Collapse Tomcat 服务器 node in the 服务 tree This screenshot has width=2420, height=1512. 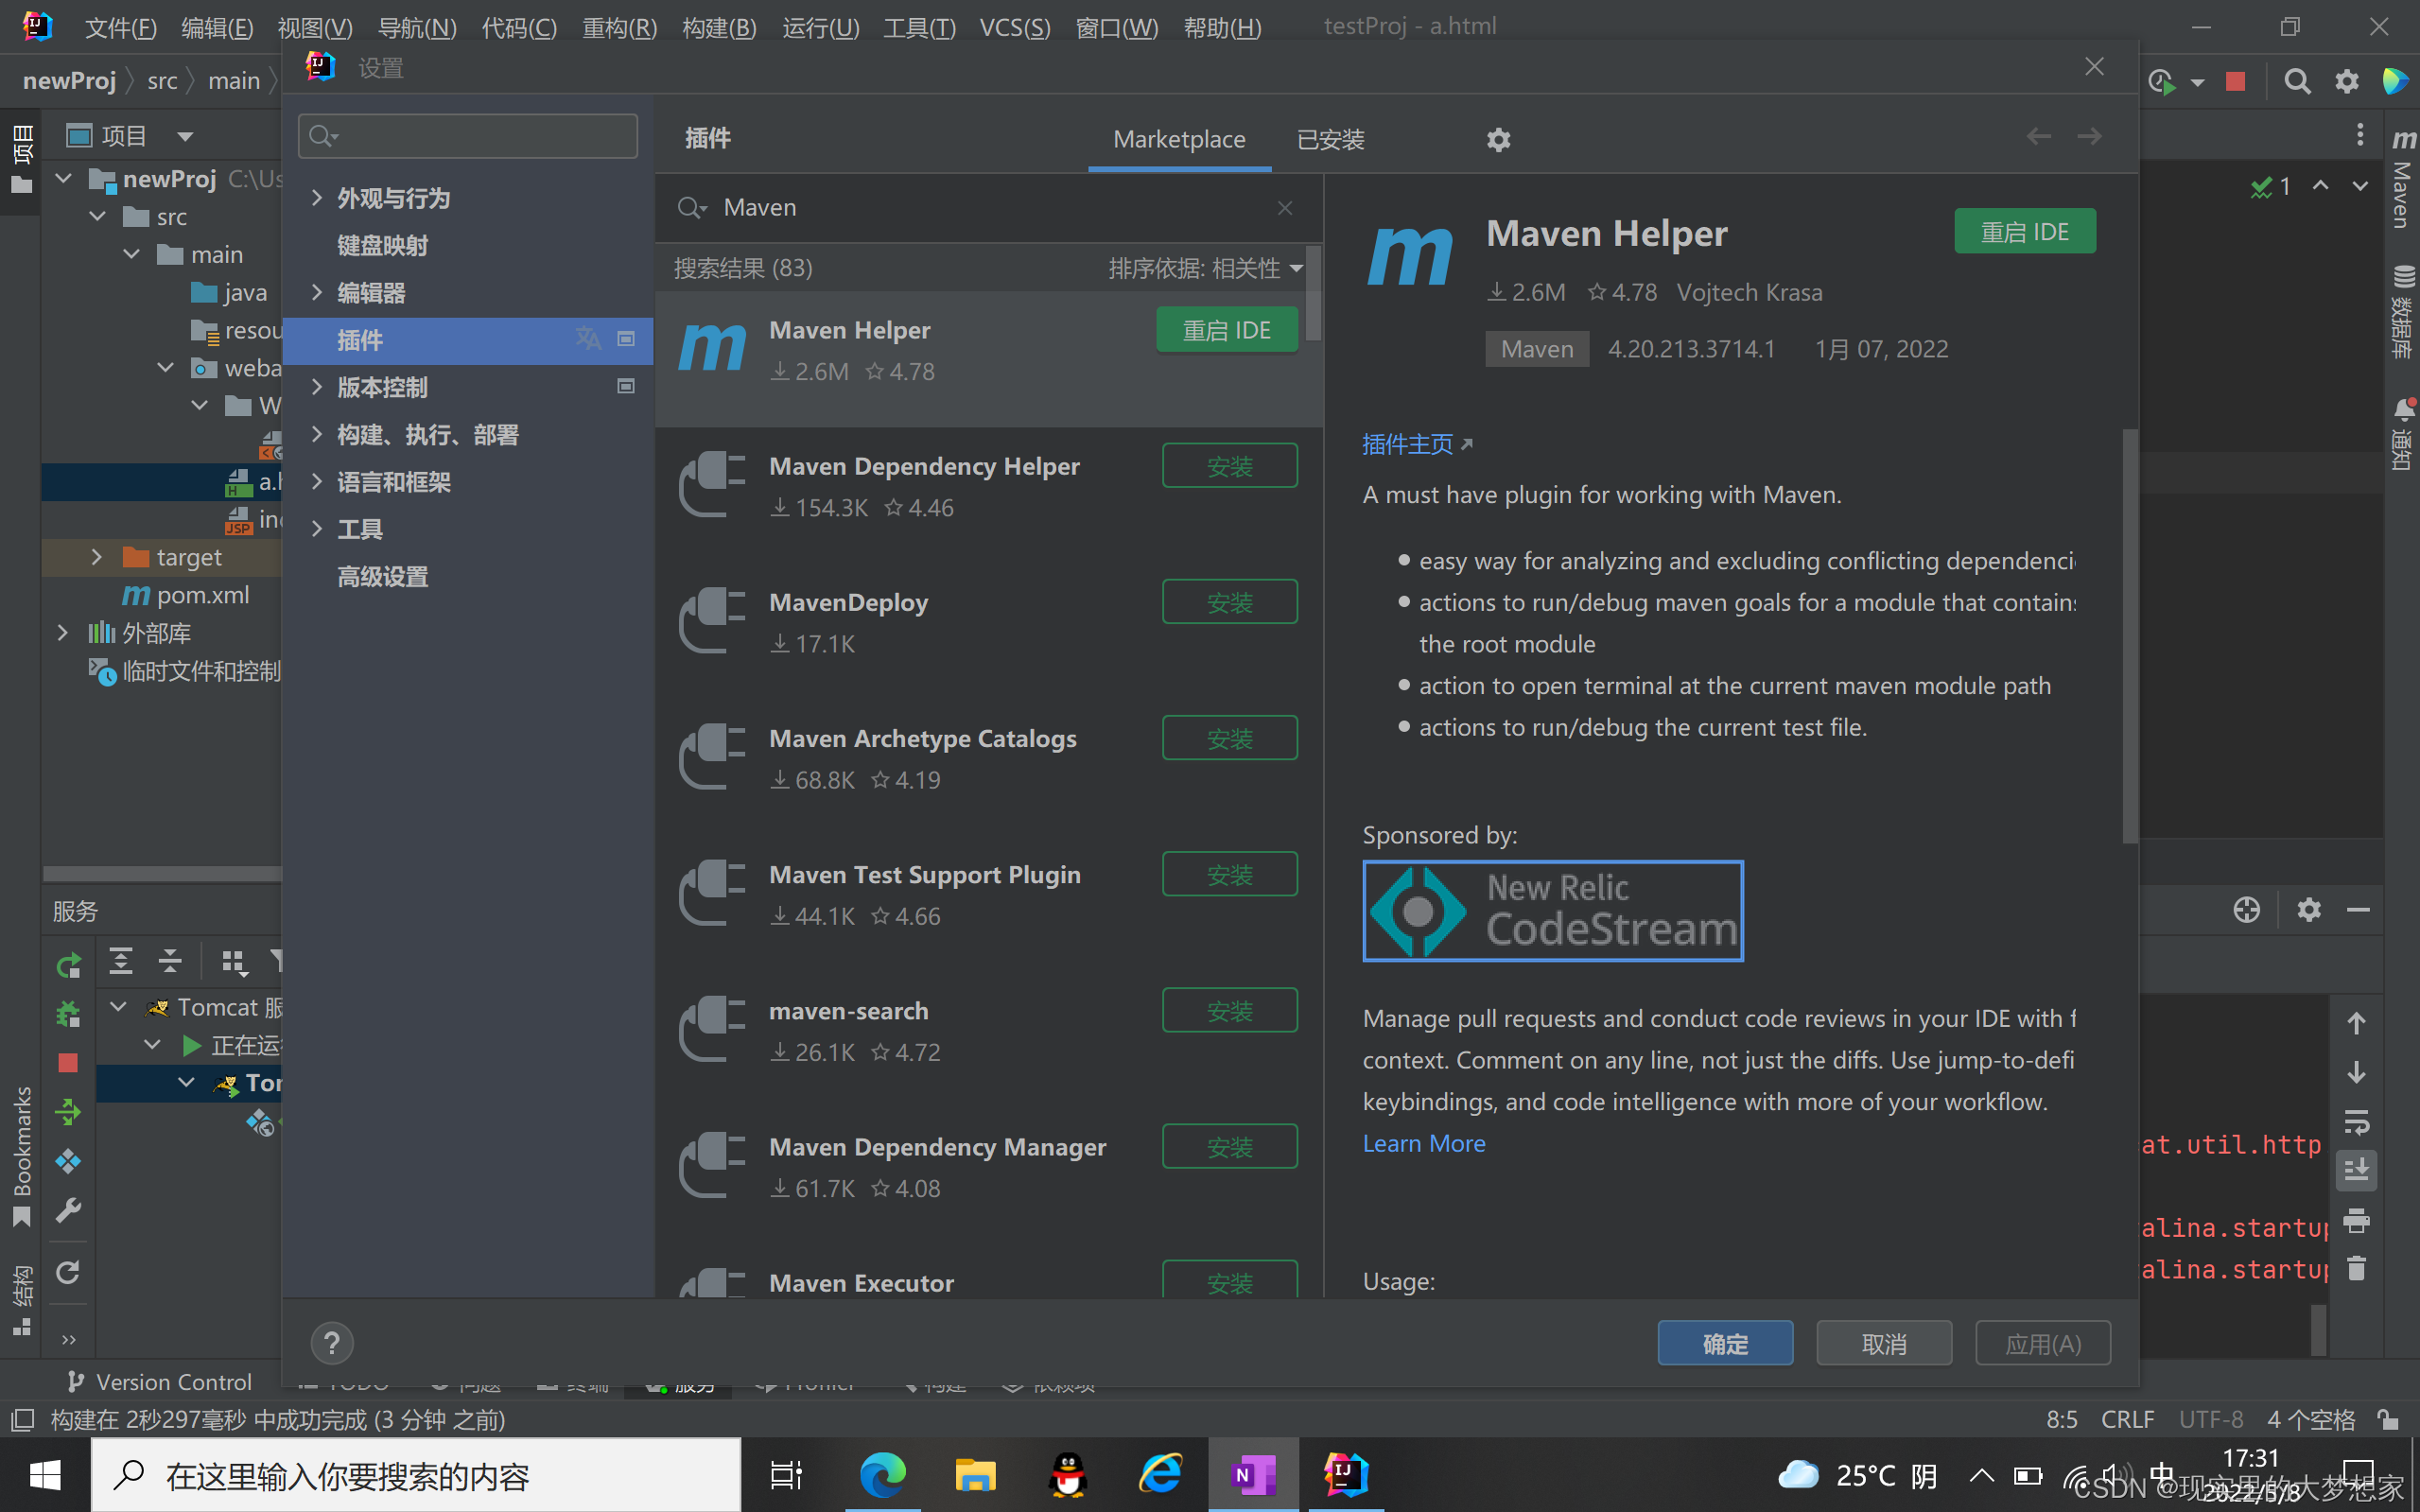point(118,1007)
